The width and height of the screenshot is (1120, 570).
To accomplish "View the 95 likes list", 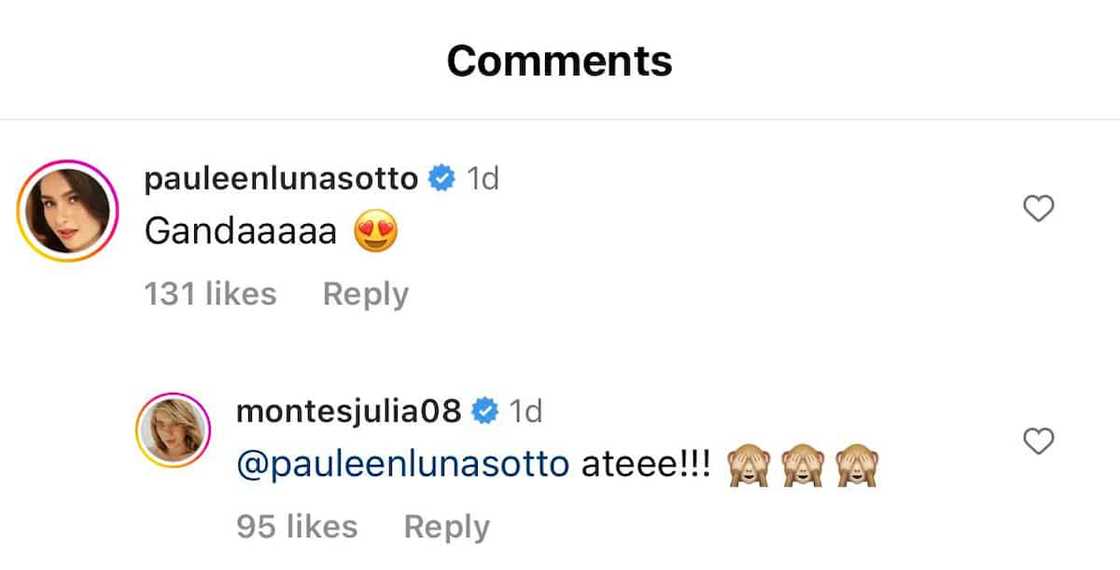I will pos(297,527).
